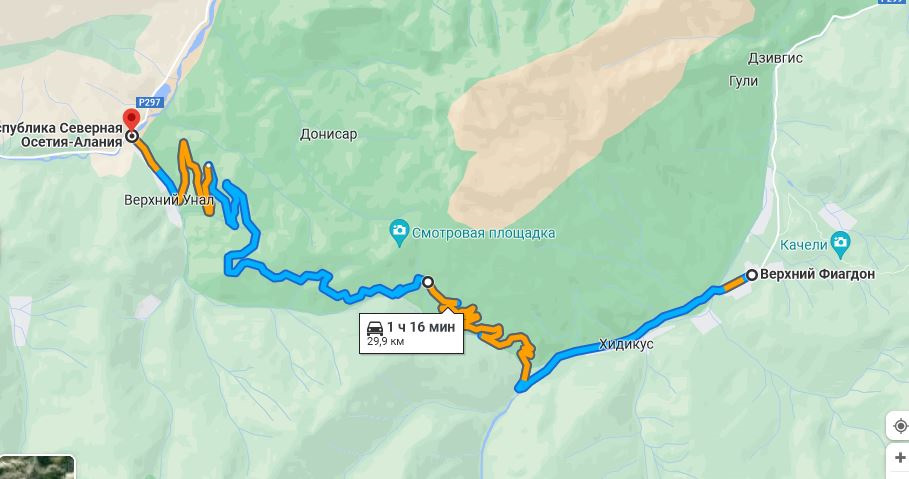Click the mid-route waypoint circle
Image resolution: width=909 pixels, height=479 pixels.
pos(428,282)
